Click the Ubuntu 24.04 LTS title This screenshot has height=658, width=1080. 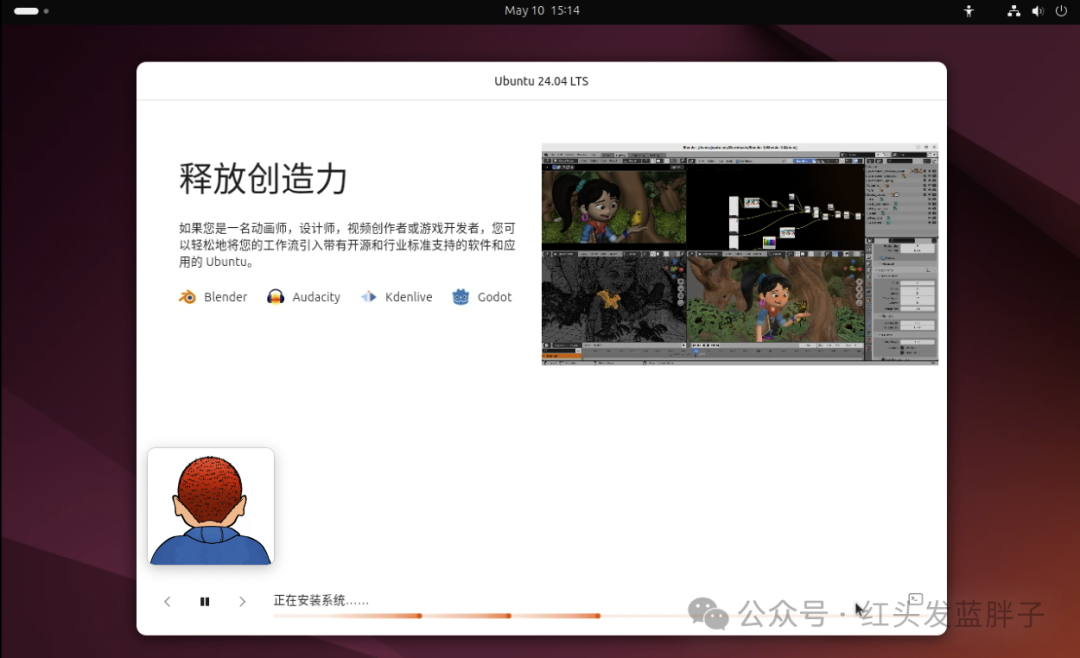coord(541,81)
